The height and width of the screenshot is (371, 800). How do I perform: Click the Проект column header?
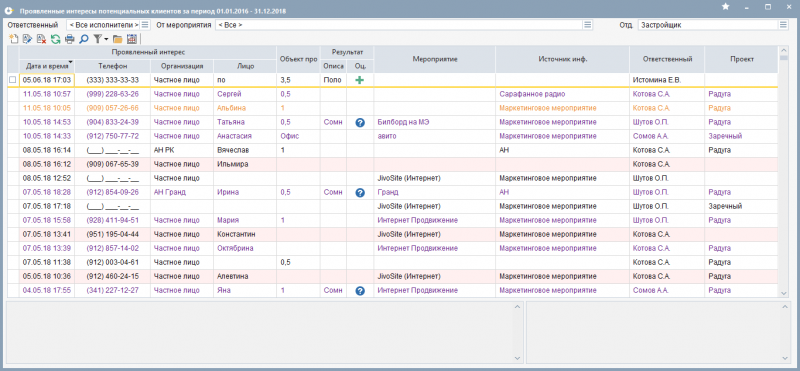coord(741,59)
